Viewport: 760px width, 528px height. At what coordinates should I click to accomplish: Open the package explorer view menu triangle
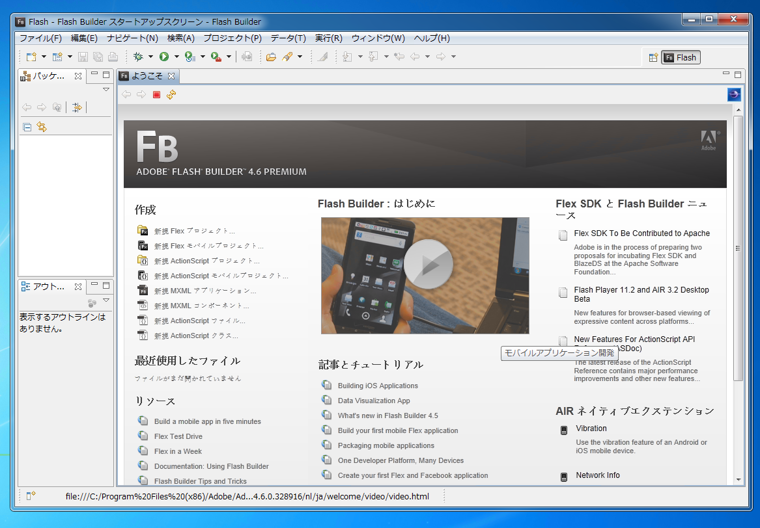(106, 89)
